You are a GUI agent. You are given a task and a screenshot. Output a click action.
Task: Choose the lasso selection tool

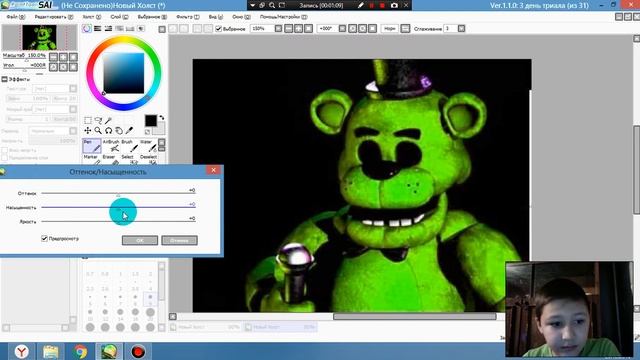coord(98,120)
